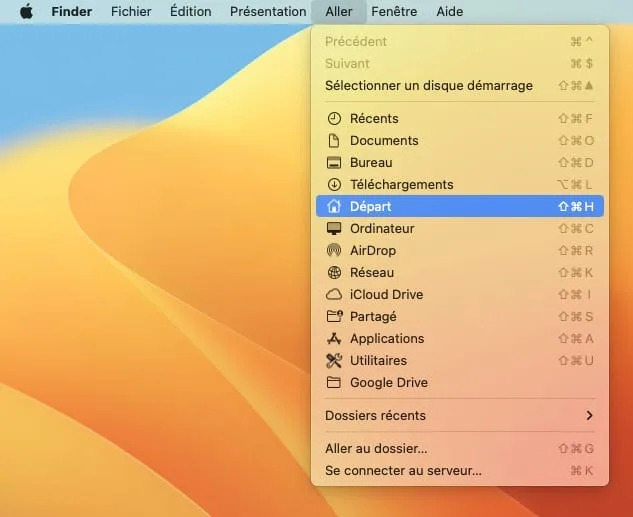Expand the Dossiers récents submenu
The image size is (633, 517).
pos(460,415)
